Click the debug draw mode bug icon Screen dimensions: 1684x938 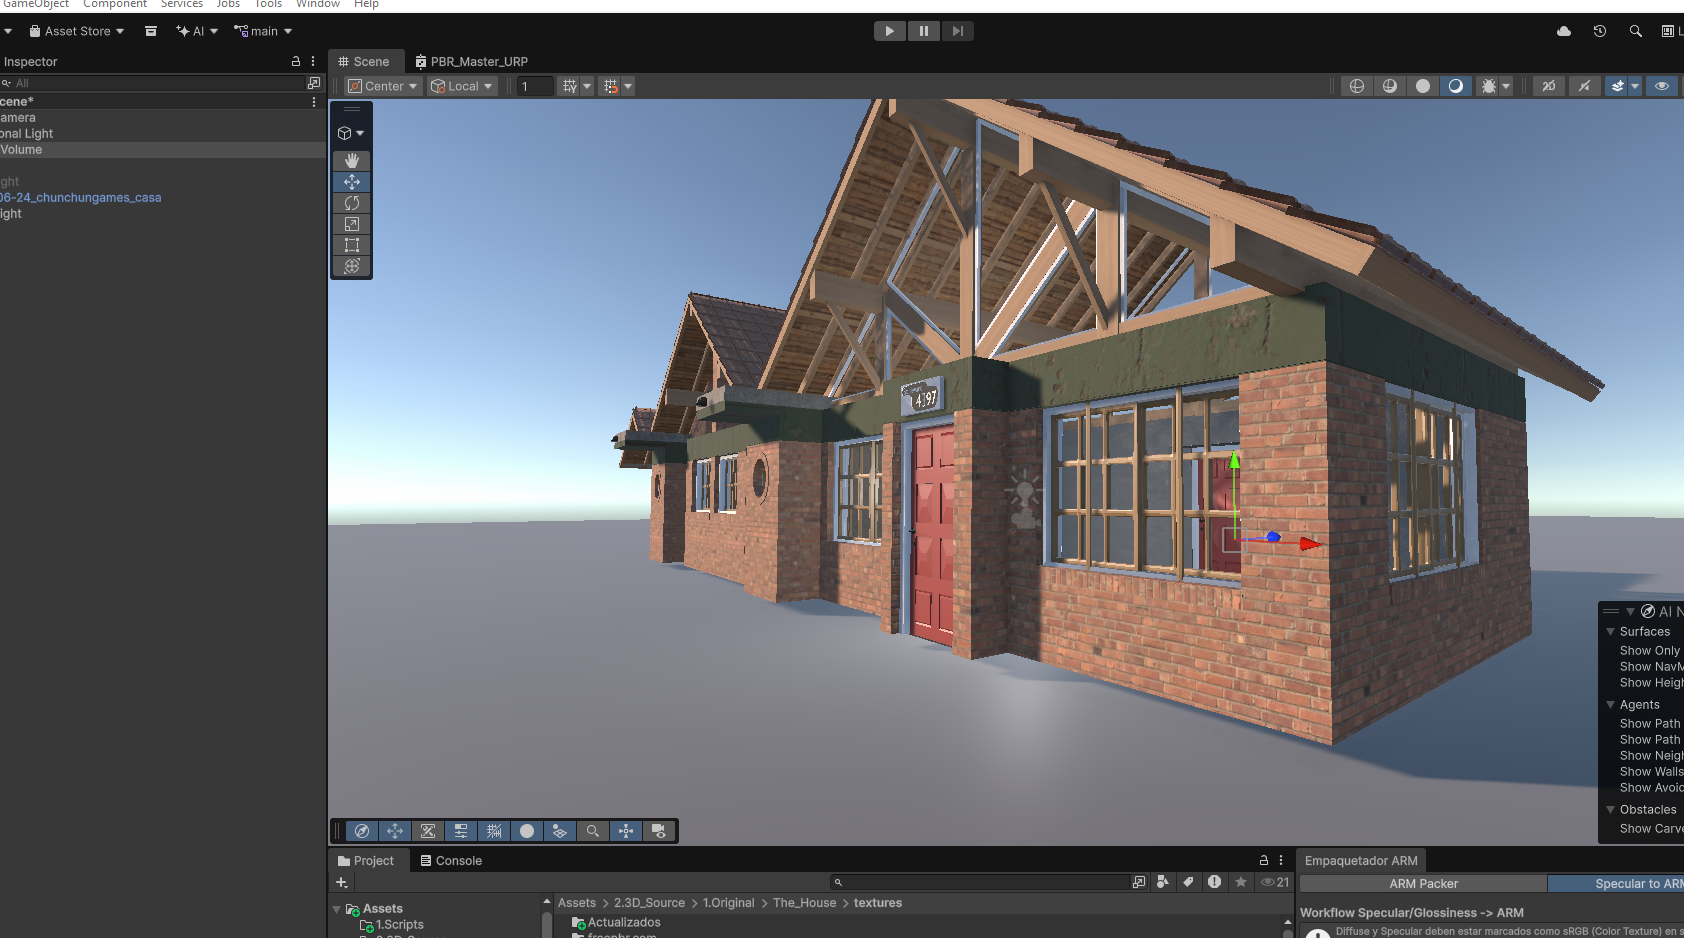tap(1488, 86)
